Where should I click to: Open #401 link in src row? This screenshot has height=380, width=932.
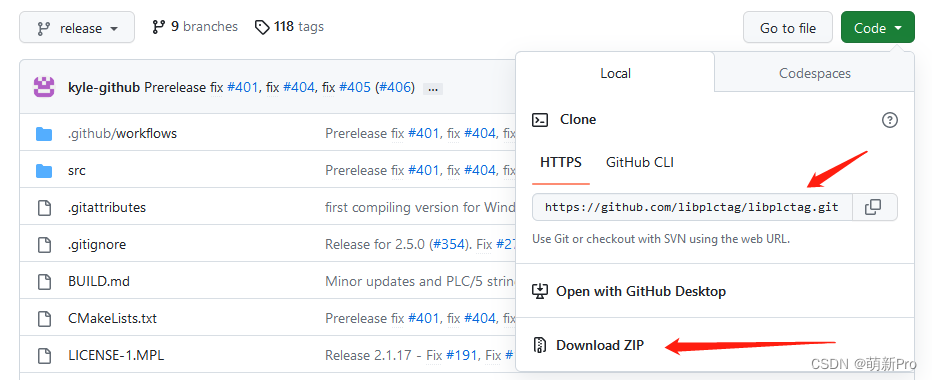[x=424, y=171]
